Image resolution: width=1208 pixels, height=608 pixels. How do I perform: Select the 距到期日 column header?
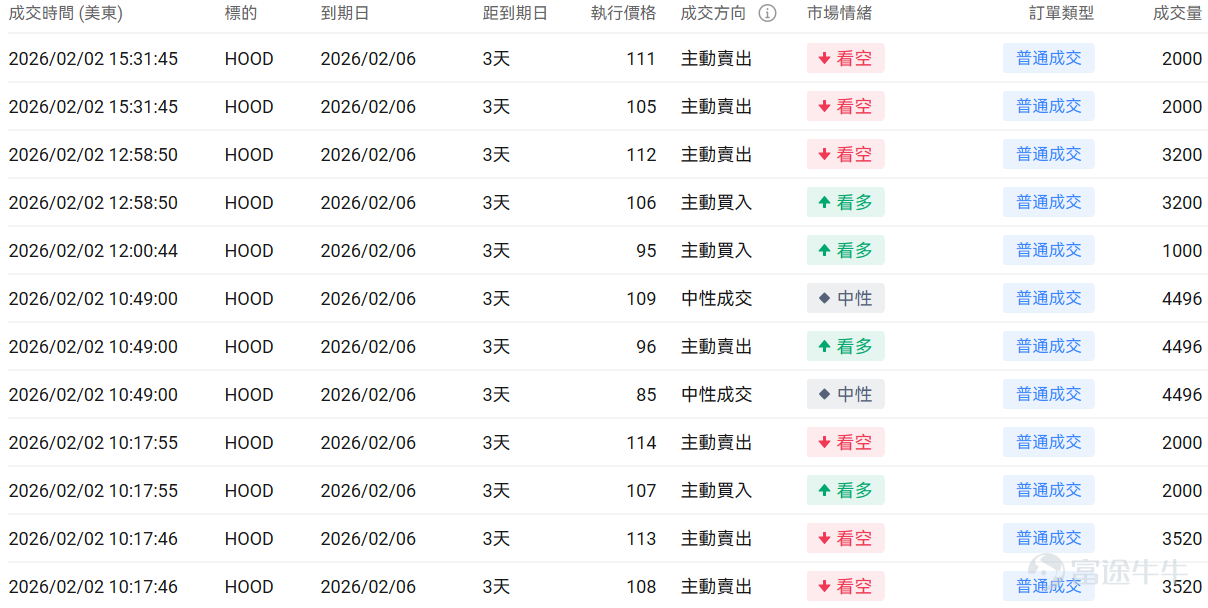(x=515, y=14)
